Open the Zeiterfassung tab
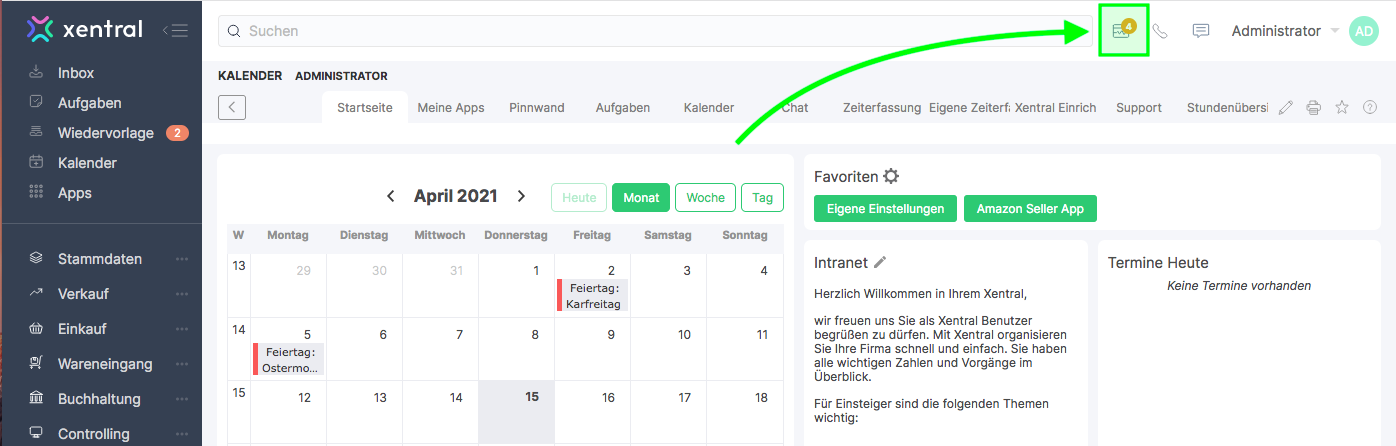The width and height of the screenshot is (1396, 446). click(881, 107)
